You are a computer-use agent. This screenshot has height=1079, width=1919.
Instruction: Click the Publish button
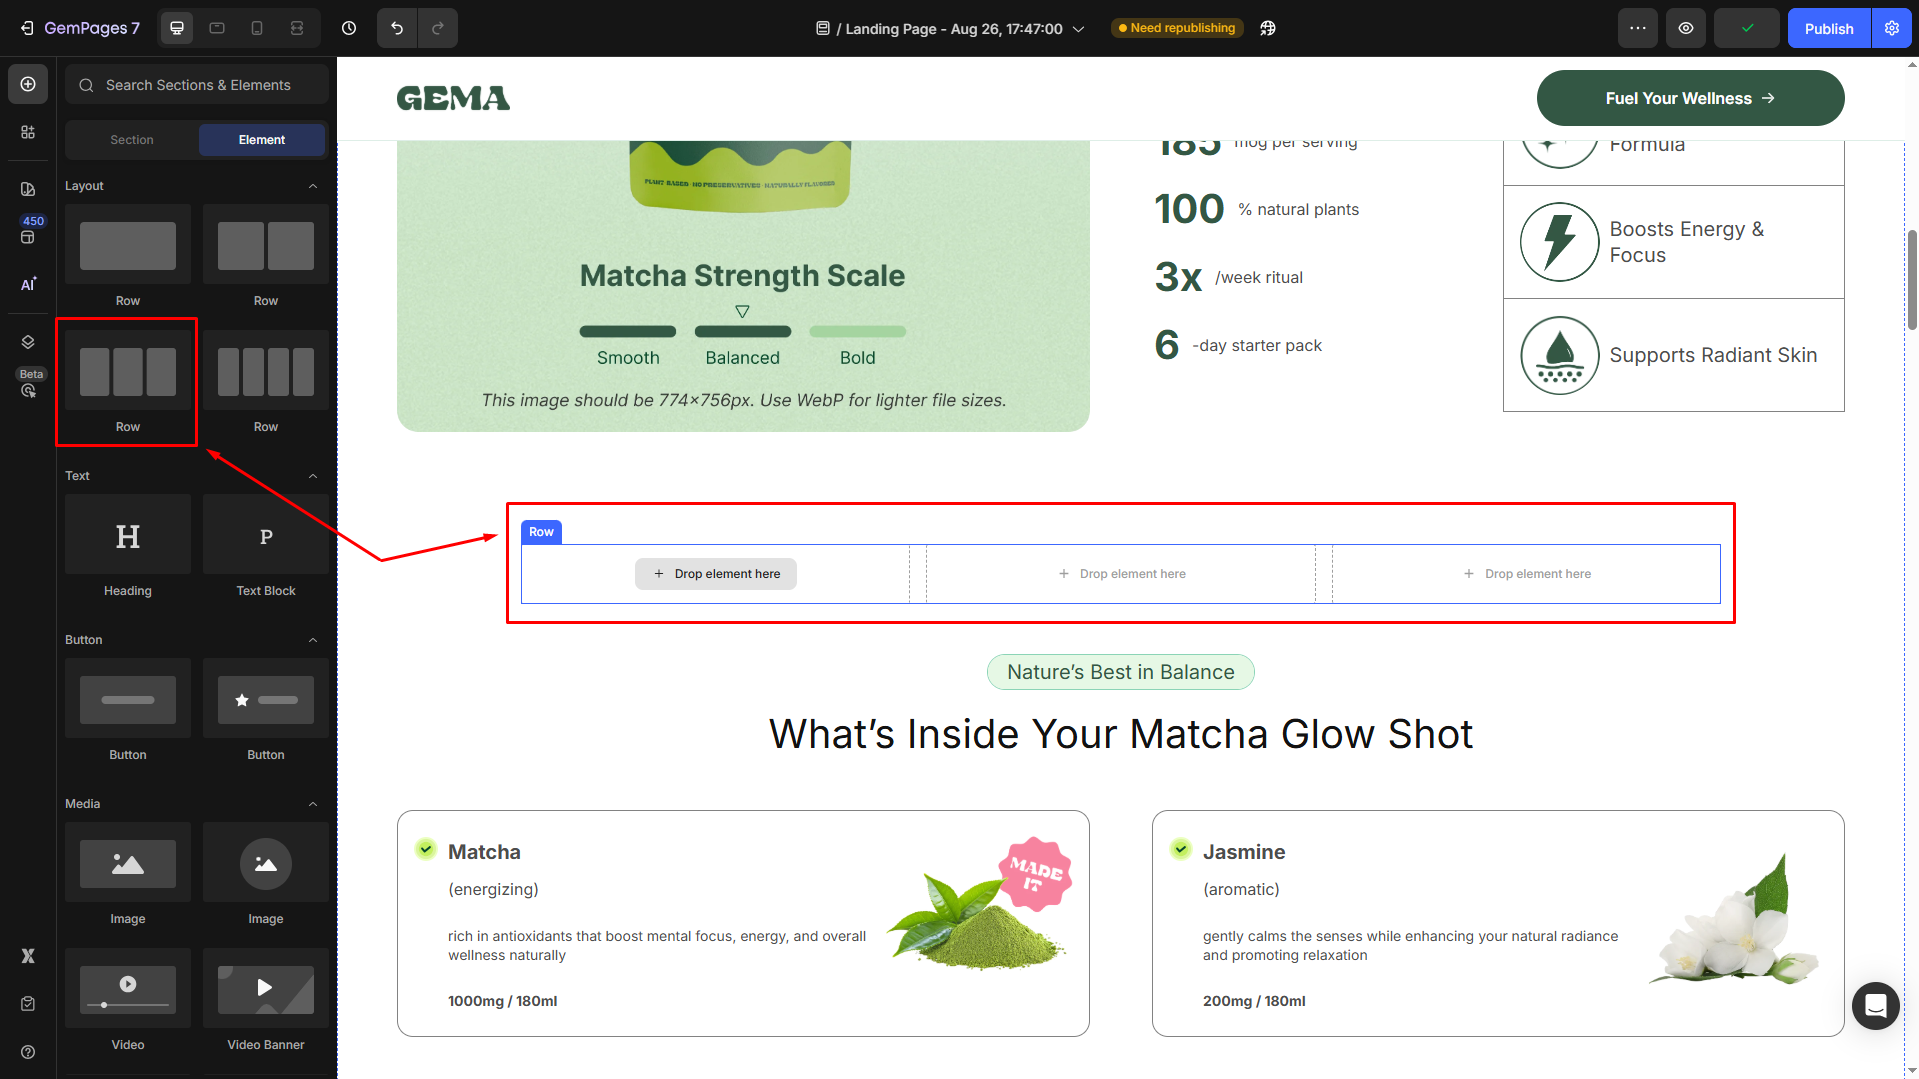[x=1828, y=28]
